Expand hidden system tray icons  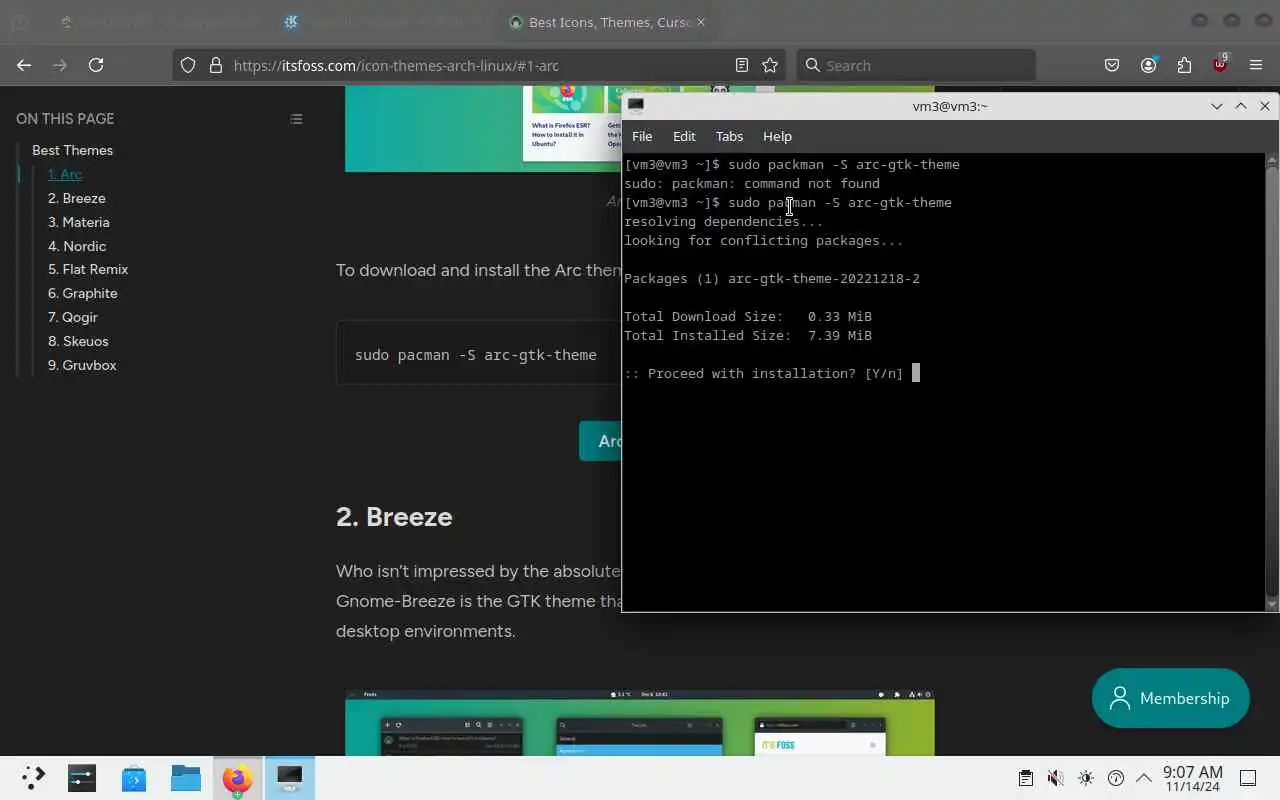[x=1144, y=778]
